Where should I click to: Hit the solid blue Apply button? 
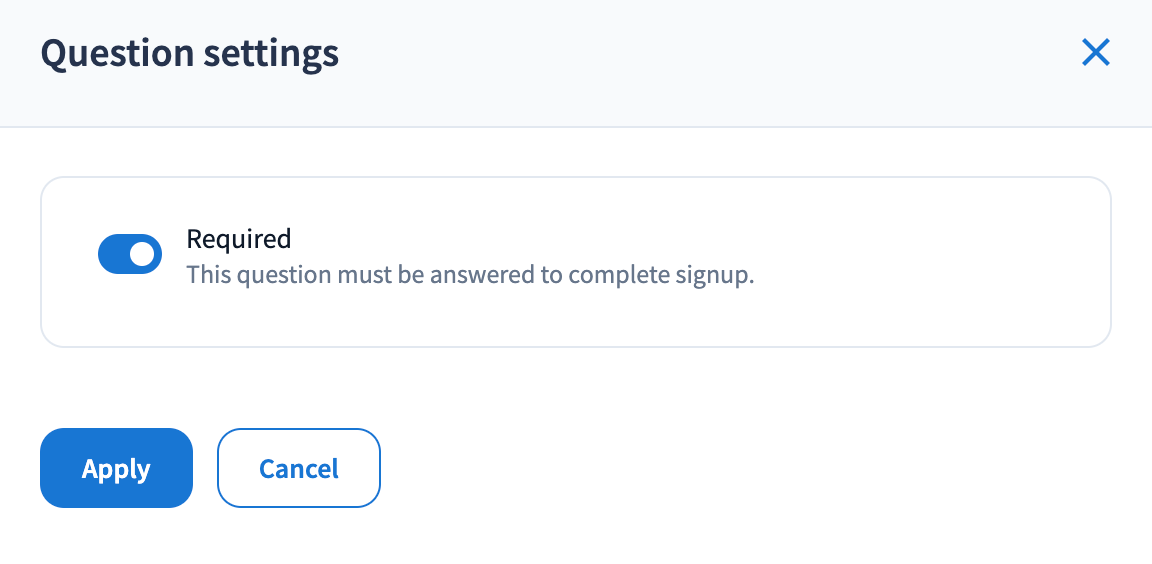116,468
